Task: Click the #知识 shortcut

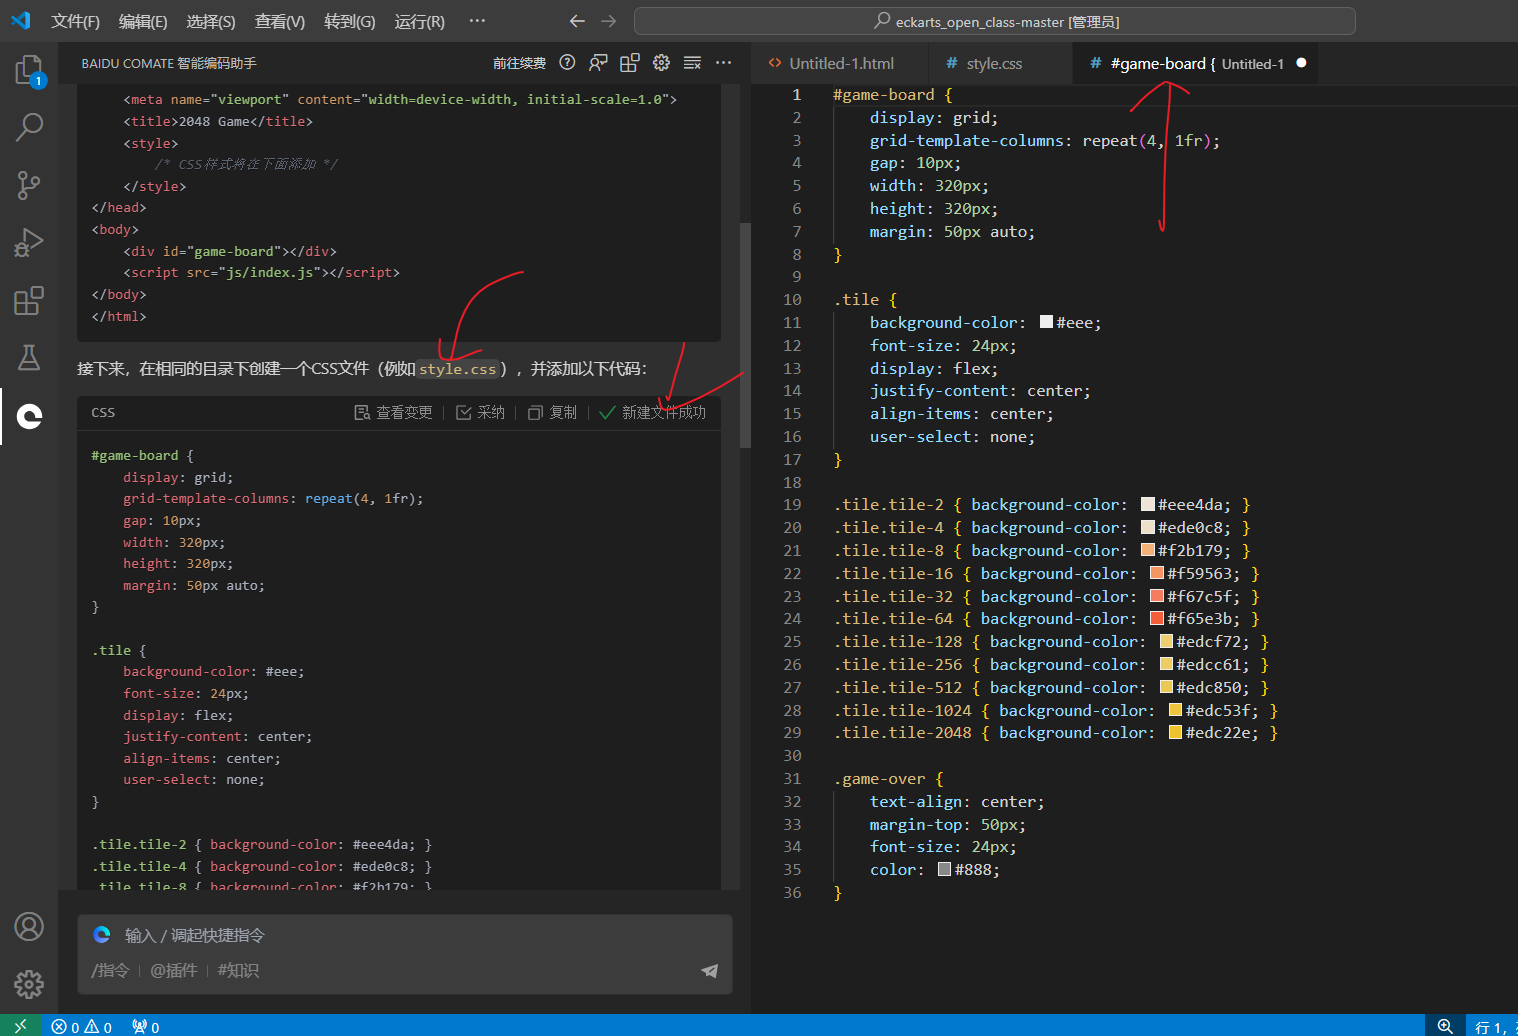Action: (x=238, y=970)
